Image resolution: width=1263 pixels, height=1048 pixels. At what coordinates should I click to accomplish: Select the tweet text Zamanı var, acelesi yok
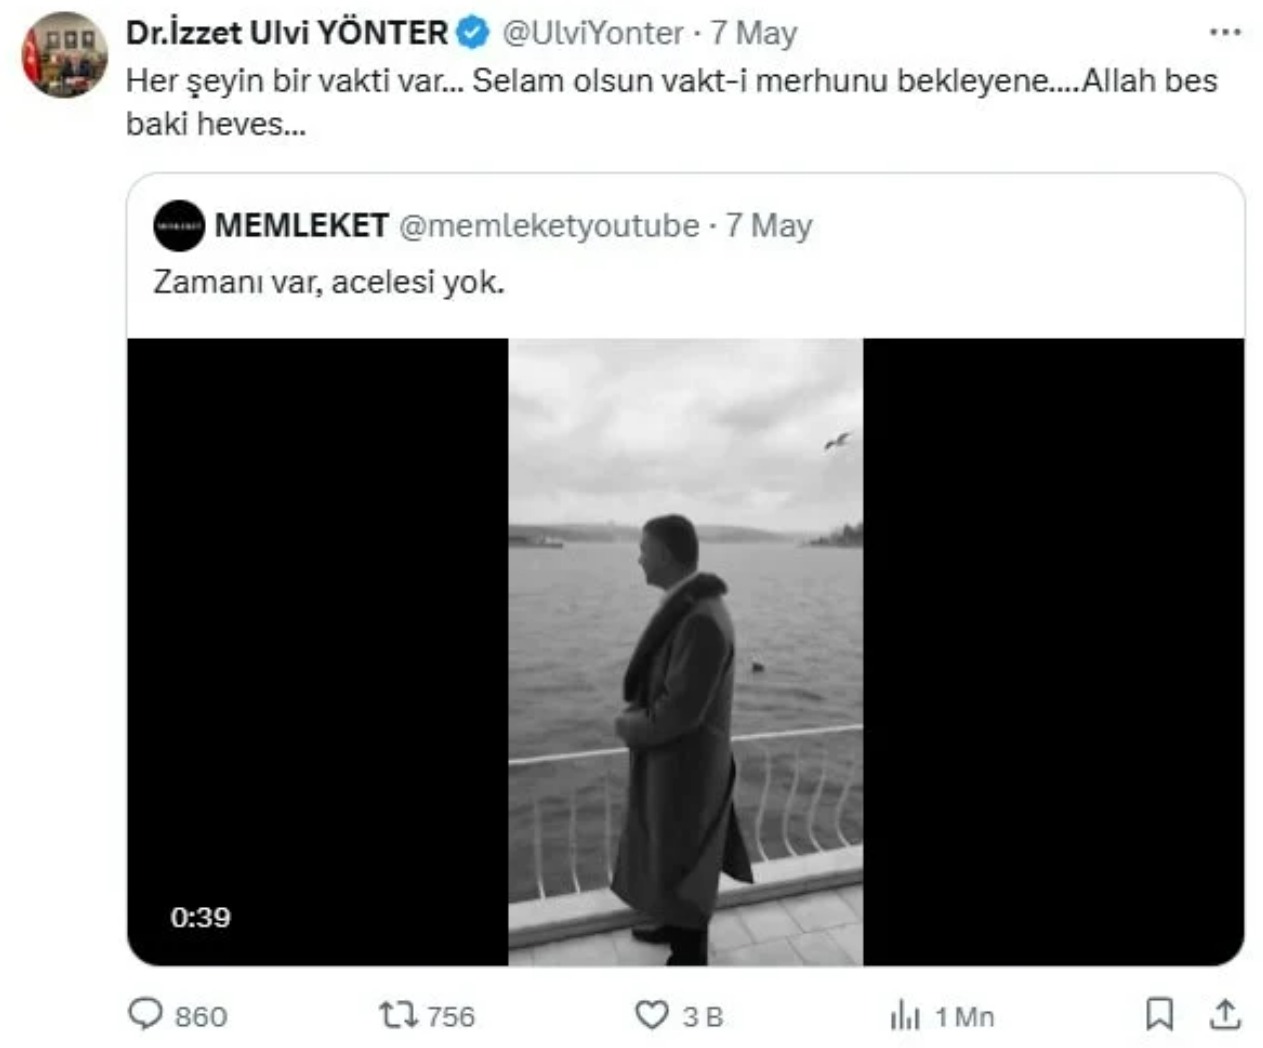click(331, 281)
